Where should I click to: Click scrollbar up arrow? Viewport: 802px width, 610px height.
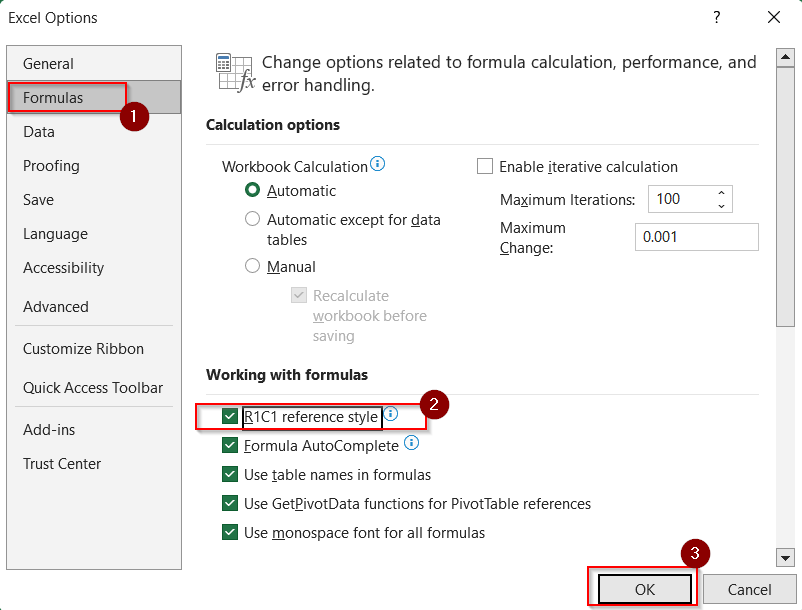785,57
